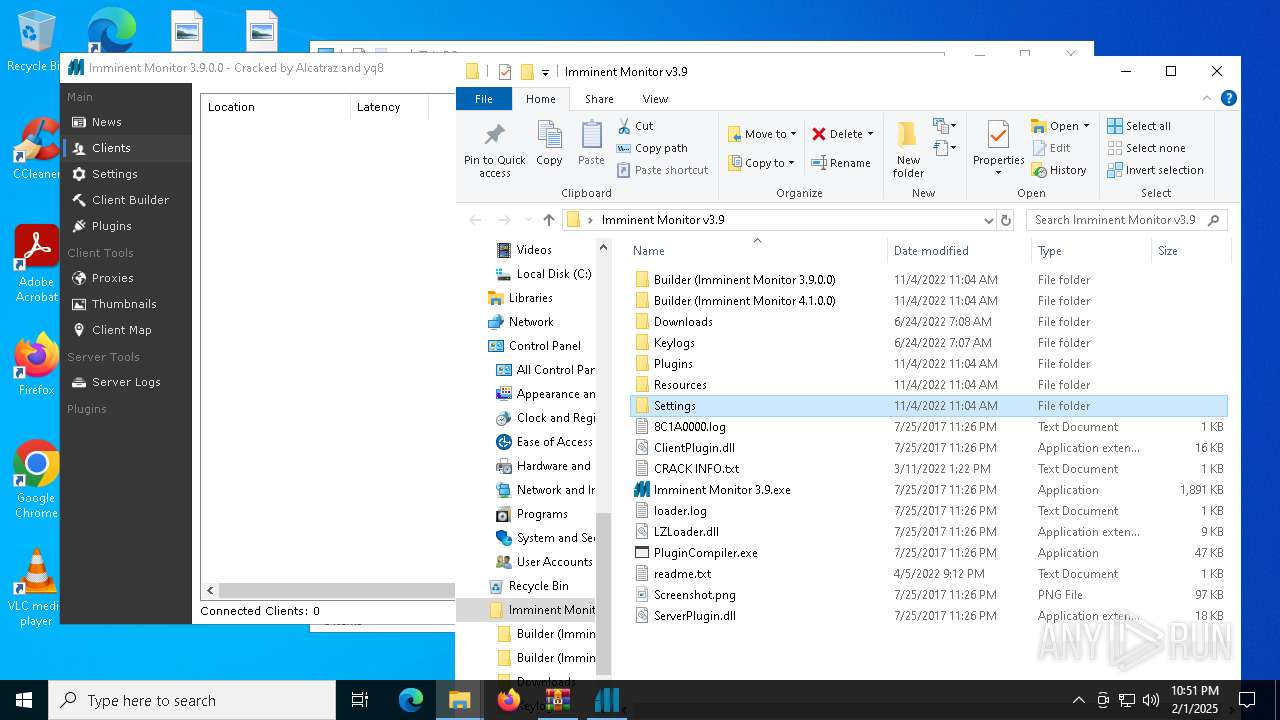This screenshot has width=1280, height=720.
Task: Click History in Open group
Action: pyautogui.click(x=1059, y=170)
